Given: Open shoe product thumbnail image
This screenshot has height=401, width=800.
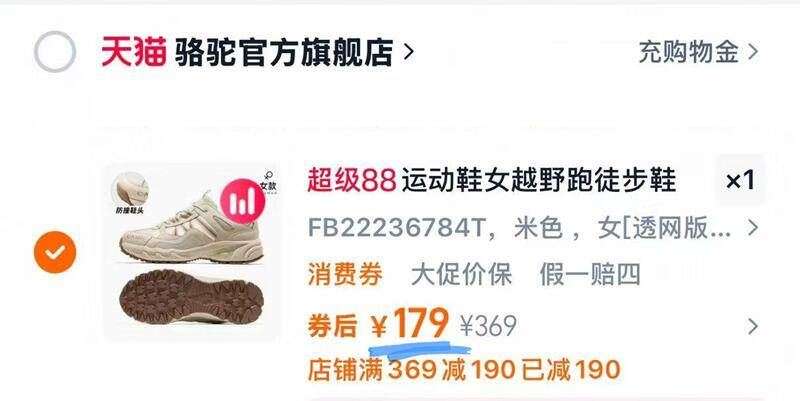Looking at the screenshot, I should tap(192, 251).
